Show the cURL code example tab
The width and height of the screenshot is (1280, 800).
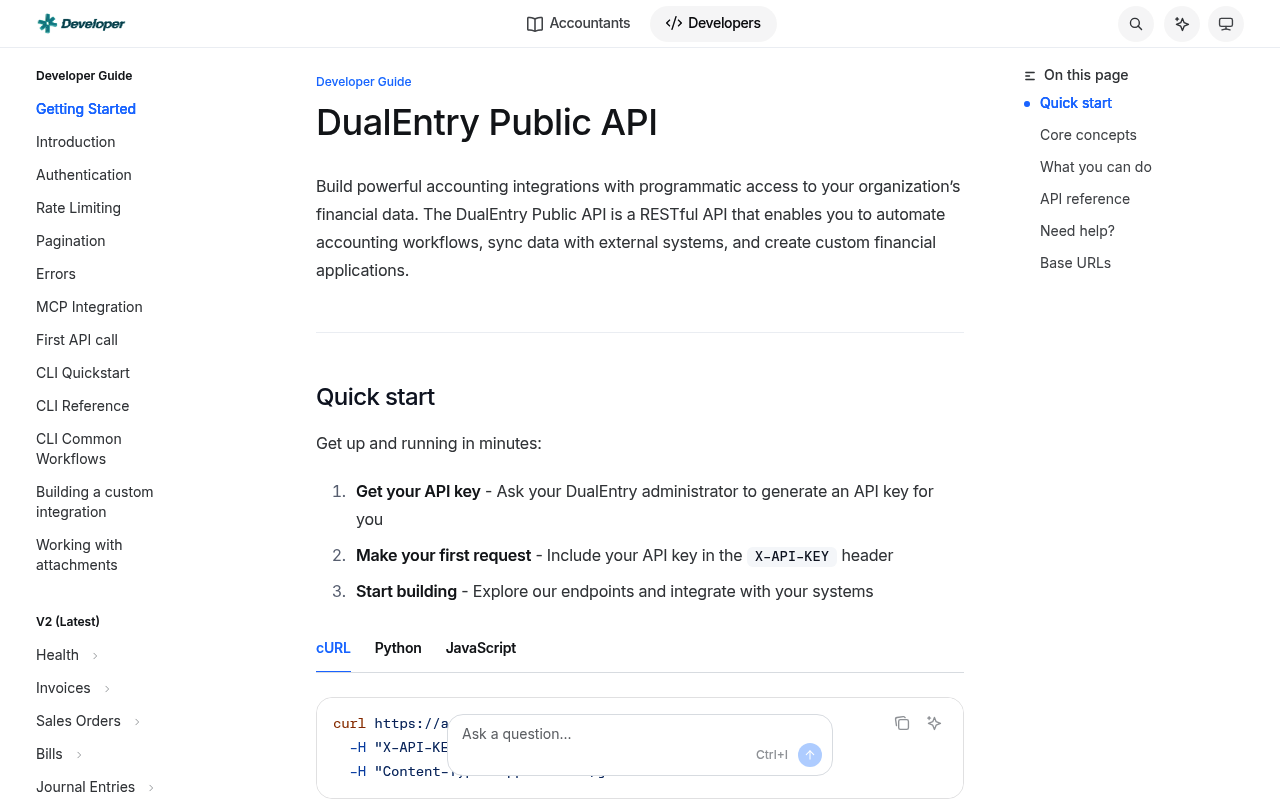click(x=333, y=648)
